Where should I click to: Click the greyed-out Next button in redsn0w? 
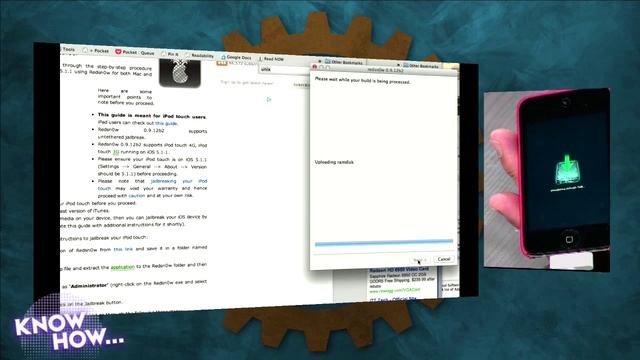tap(419, 260)
